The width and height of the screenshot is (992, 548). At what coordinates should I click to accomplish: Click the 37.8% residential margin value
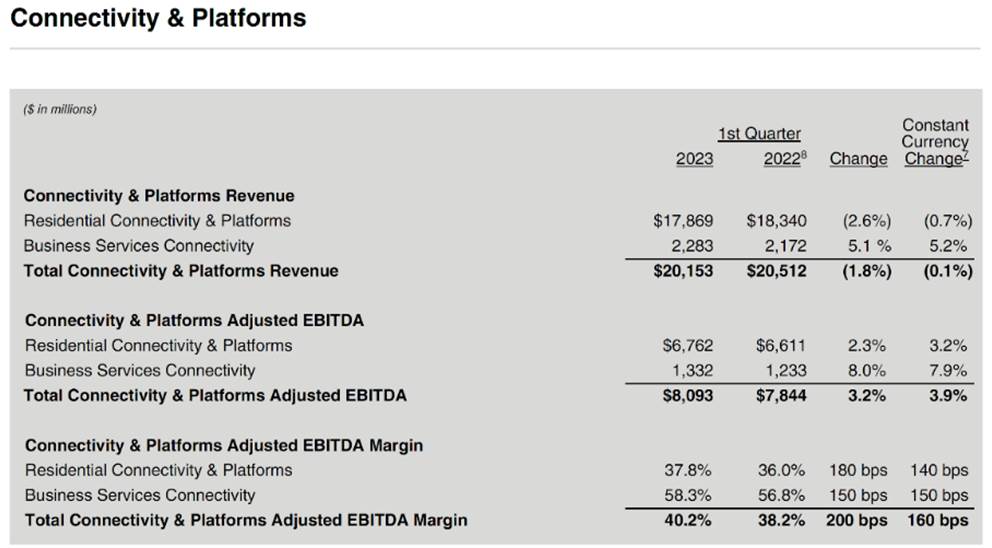click(x=689, y=470)
